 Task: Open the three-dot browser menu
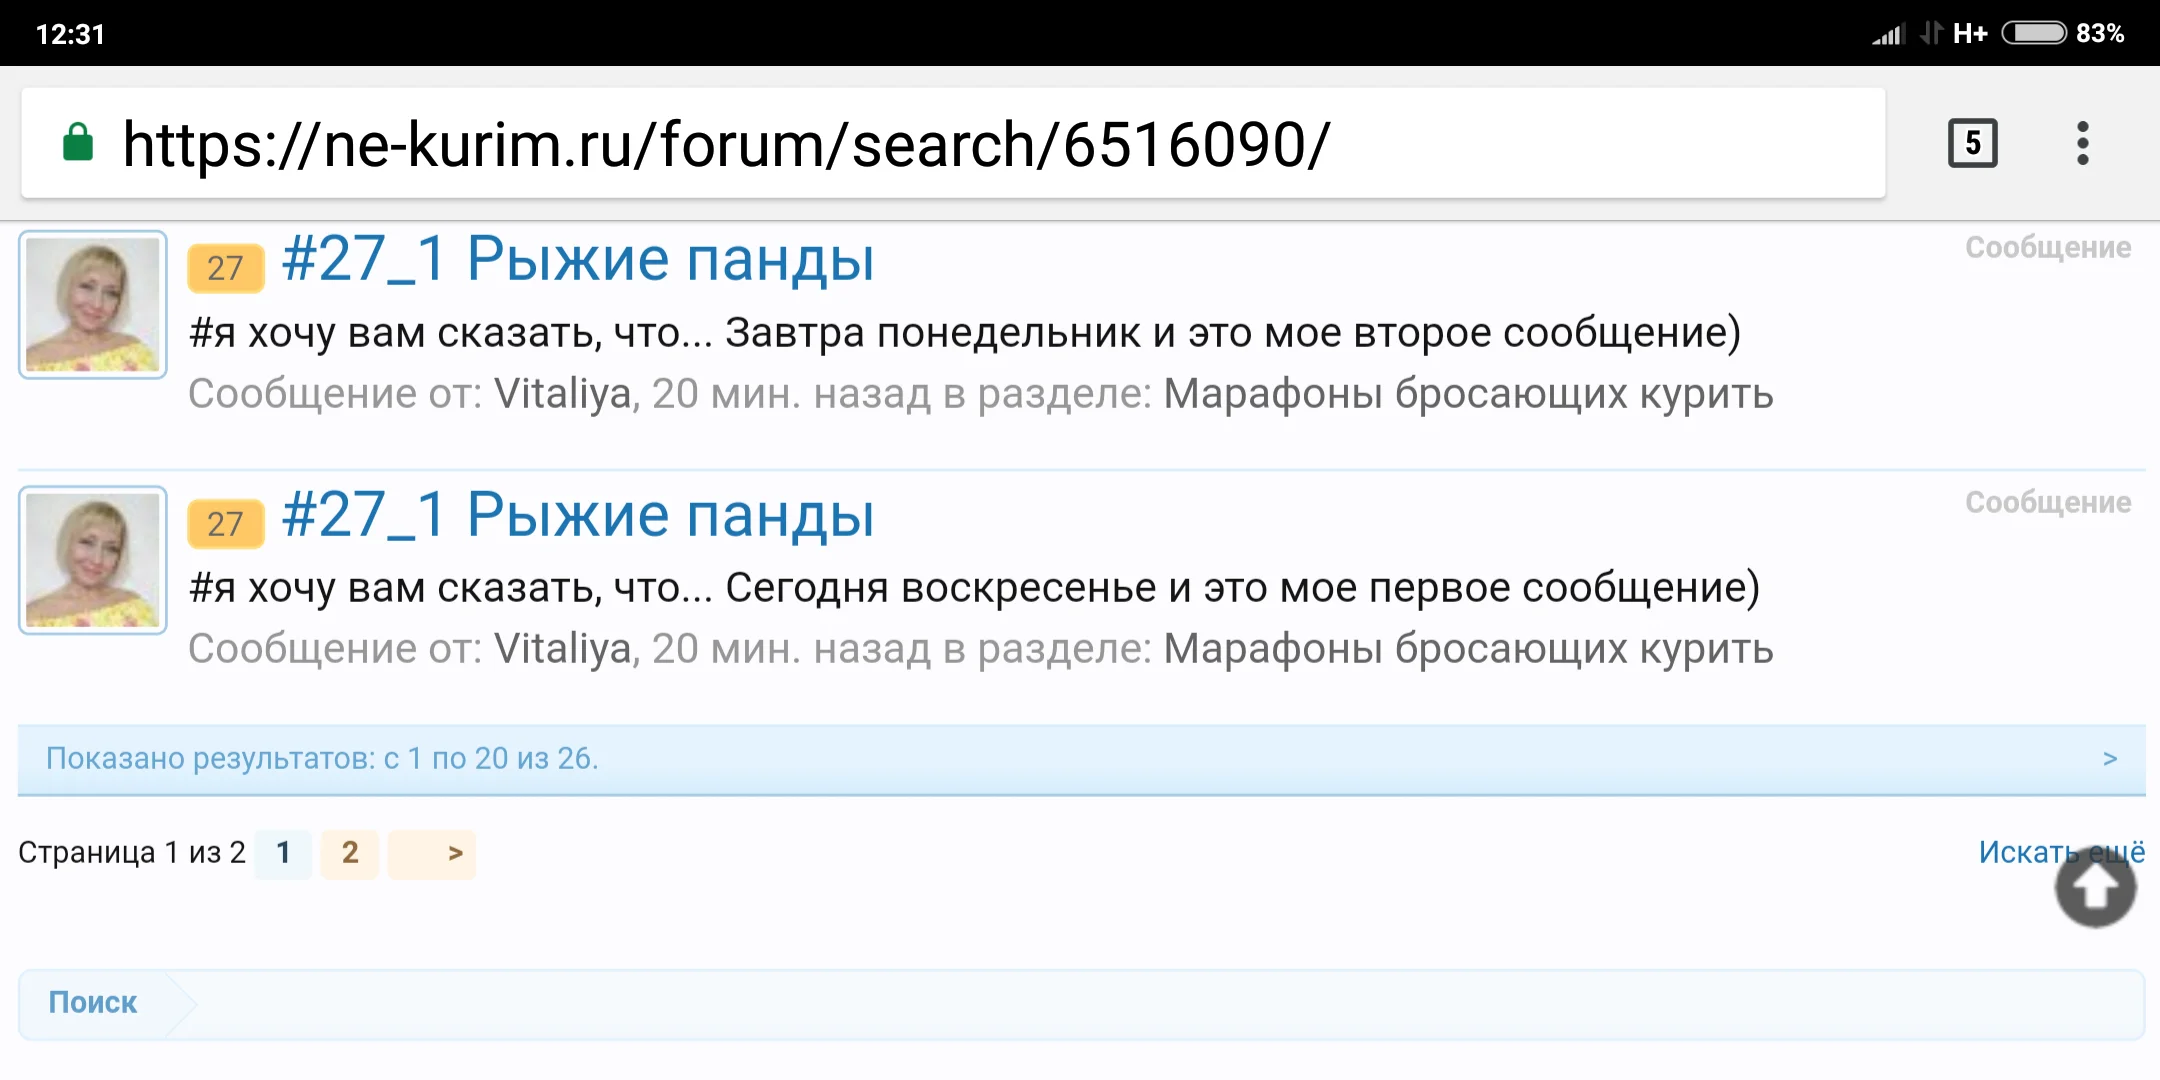(x=2082, y=143)
